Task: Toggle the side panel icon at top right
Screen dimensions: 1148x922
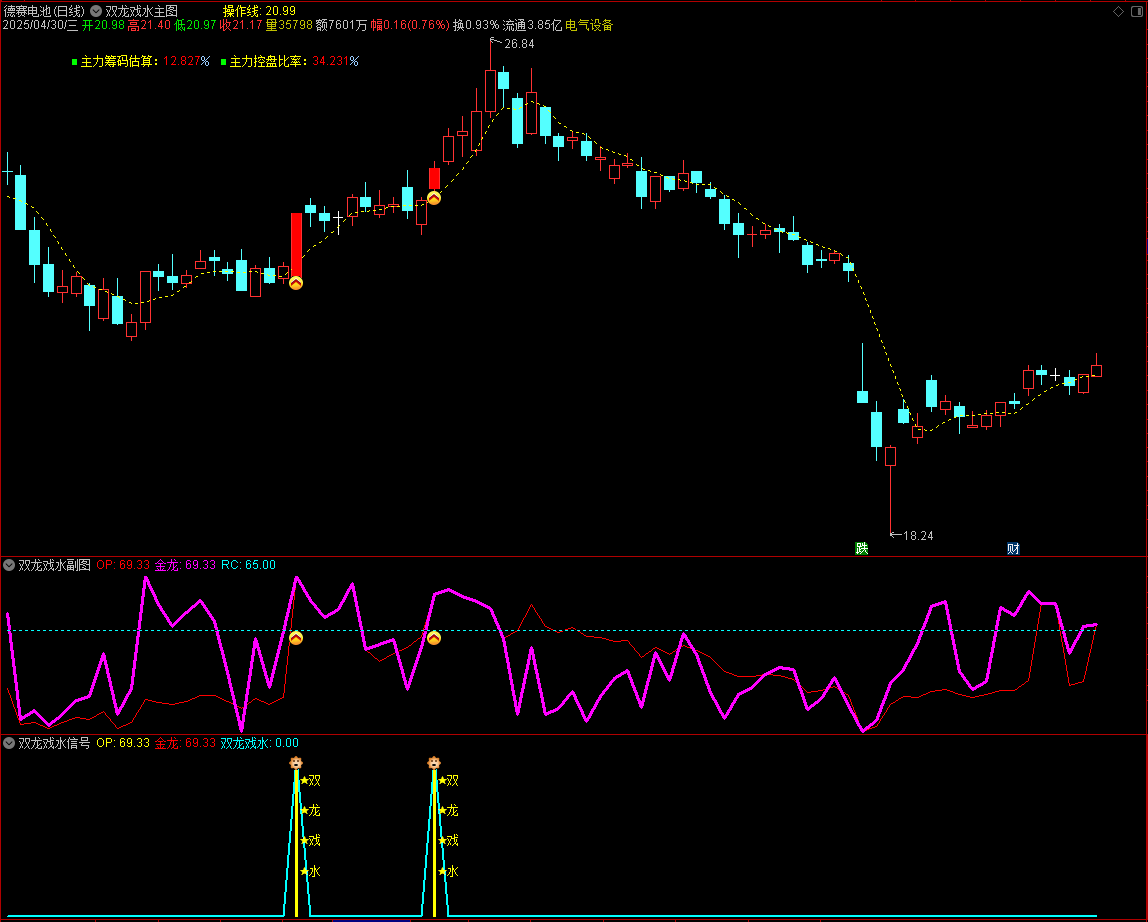Action: click(x=1137, y=11)
